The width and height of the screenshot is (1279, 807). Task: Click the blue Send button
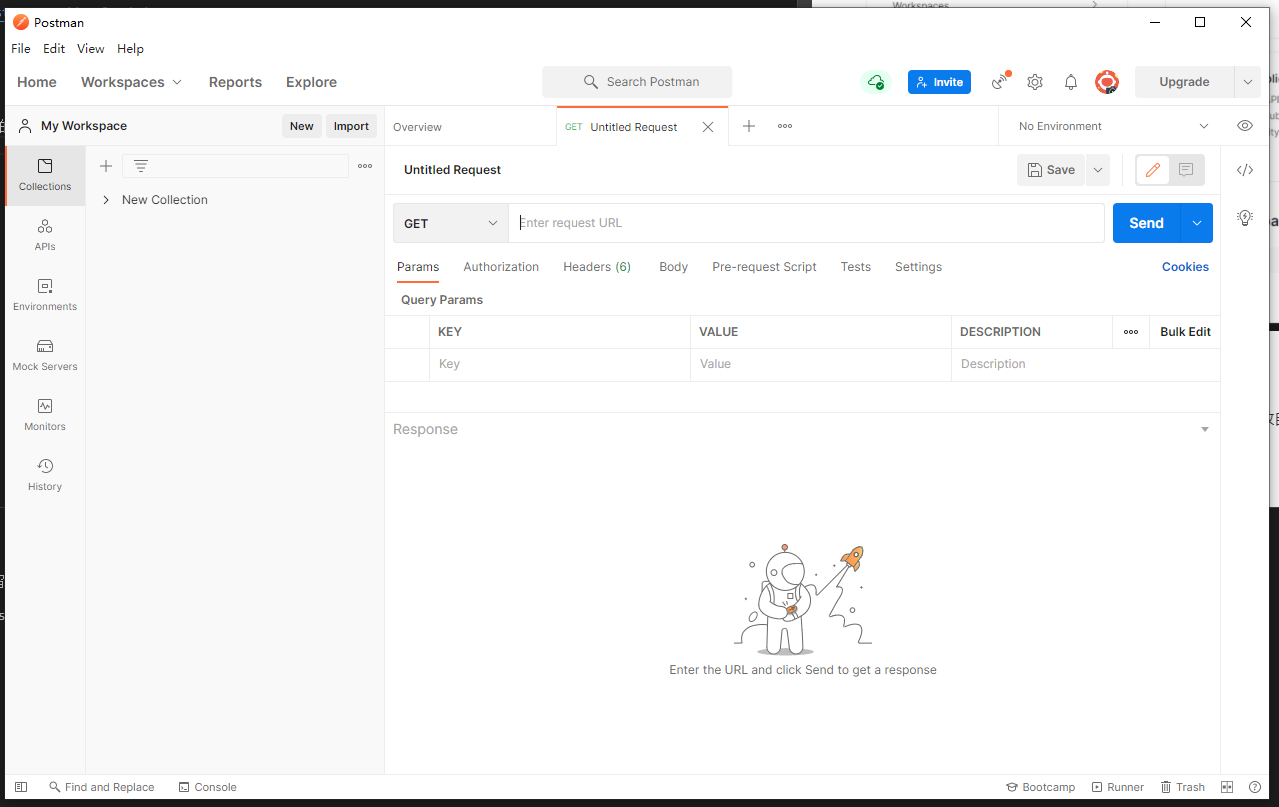[x=1146, y=223]
